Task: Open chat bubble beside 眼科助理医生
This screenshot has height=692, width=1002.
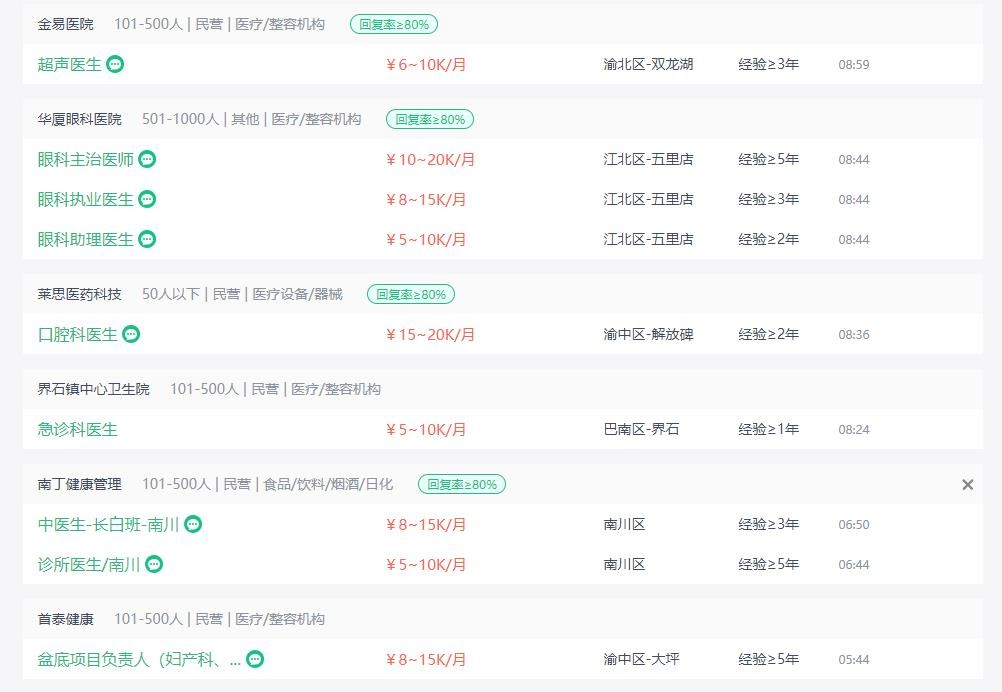Action: 147,240
